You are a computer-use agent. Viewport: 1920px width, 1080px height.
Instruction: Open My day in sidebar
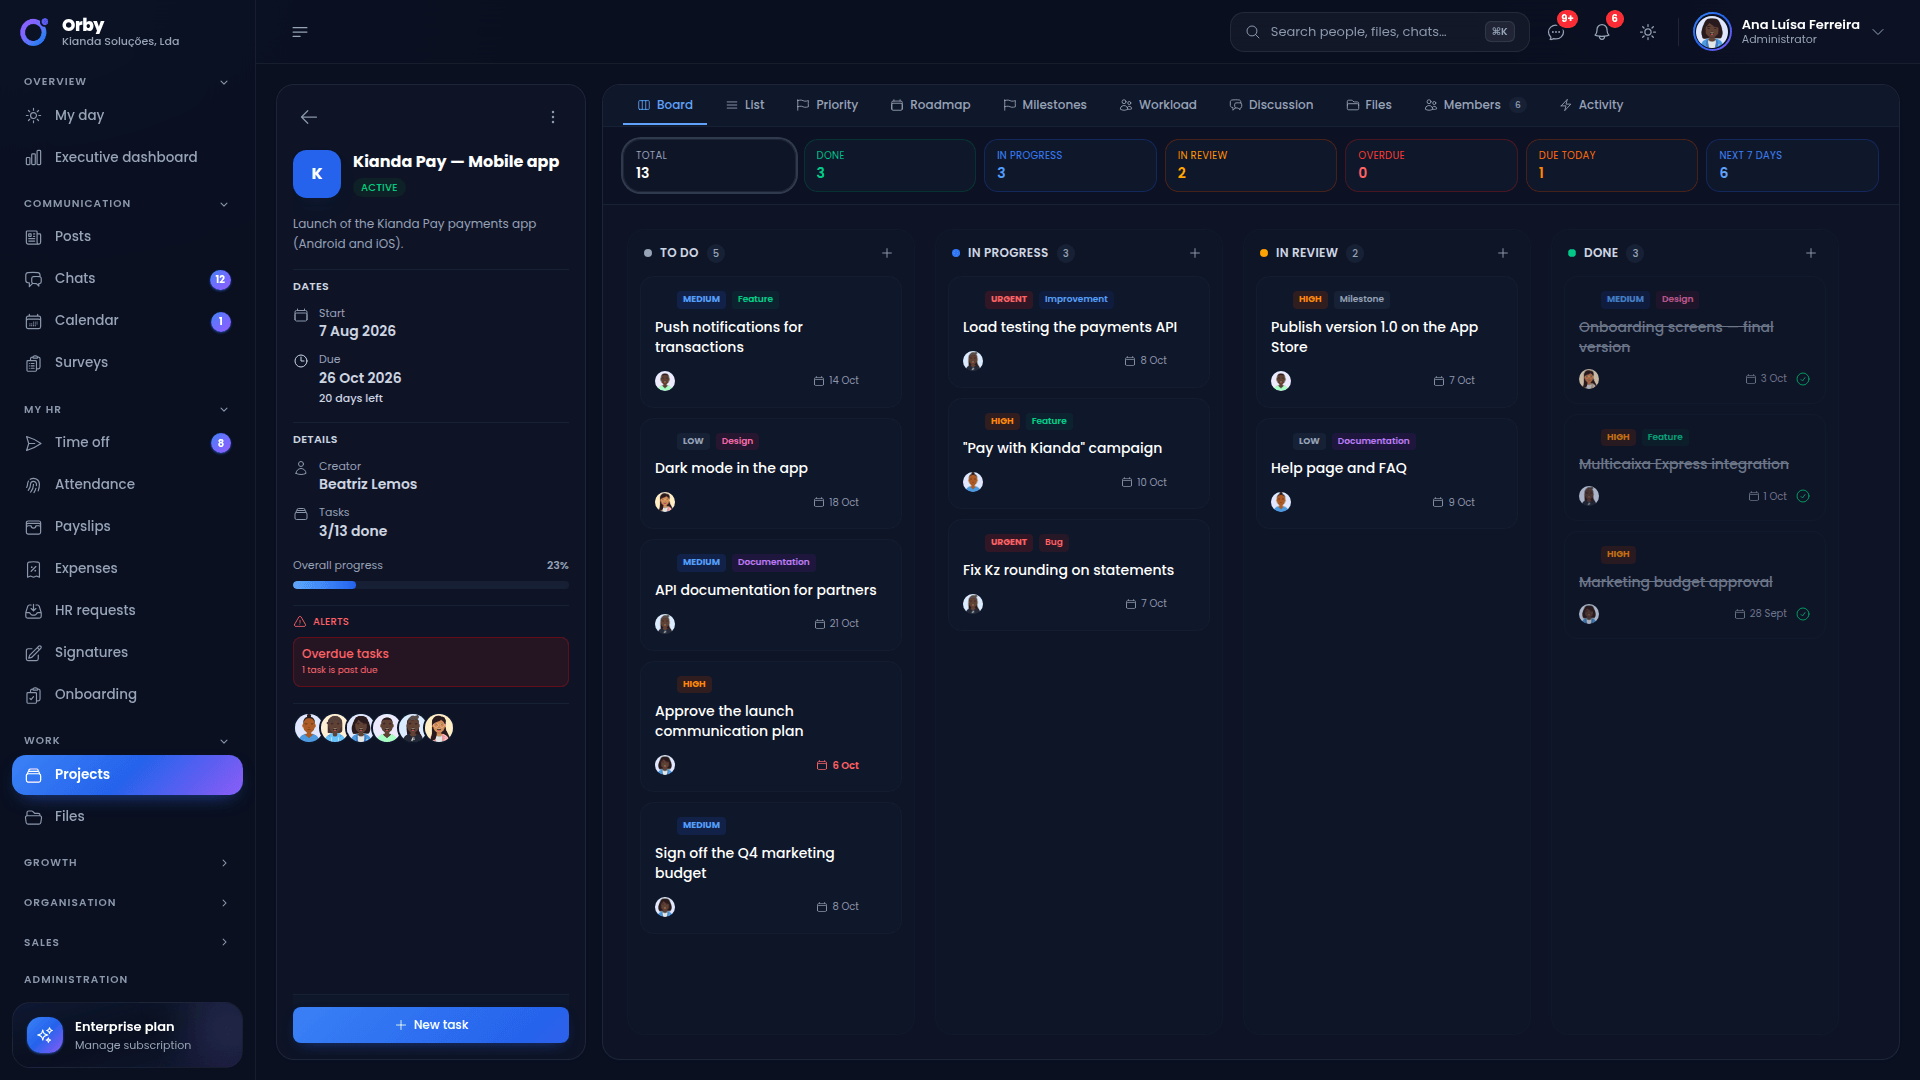tap(127, 115)
